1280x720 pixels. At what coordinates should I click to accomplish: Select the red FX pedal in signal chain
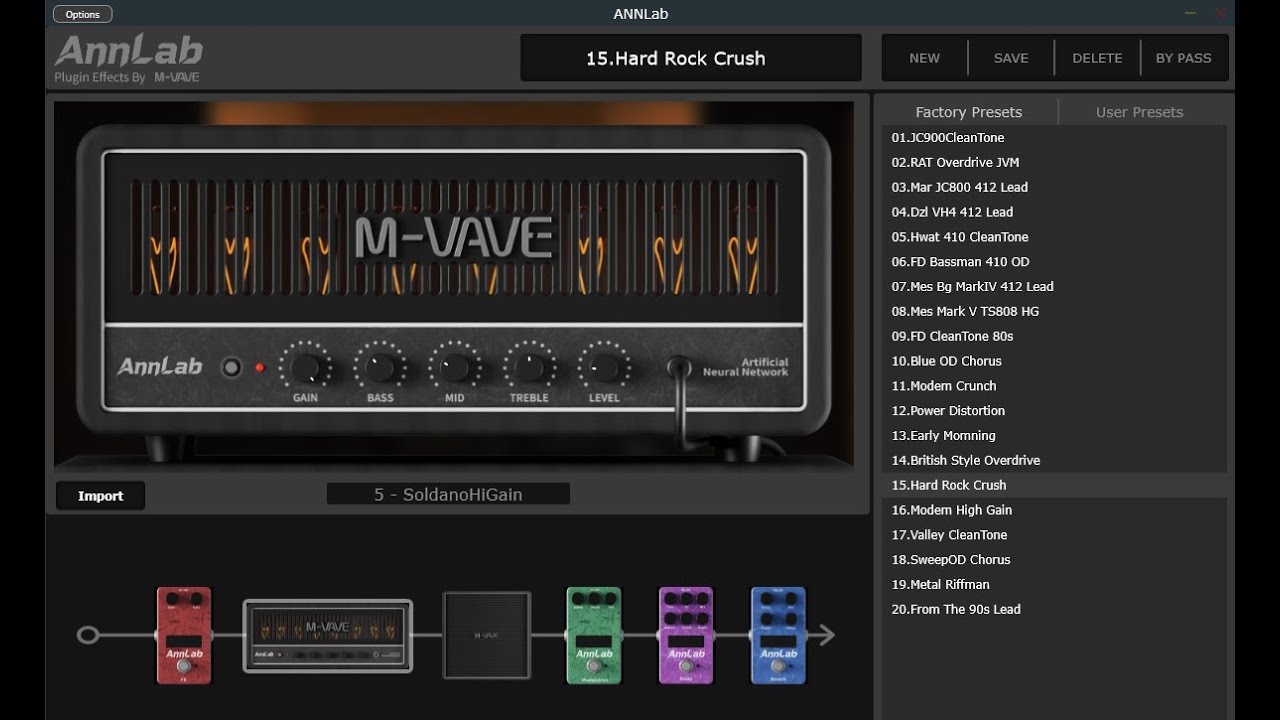point(184,635)
